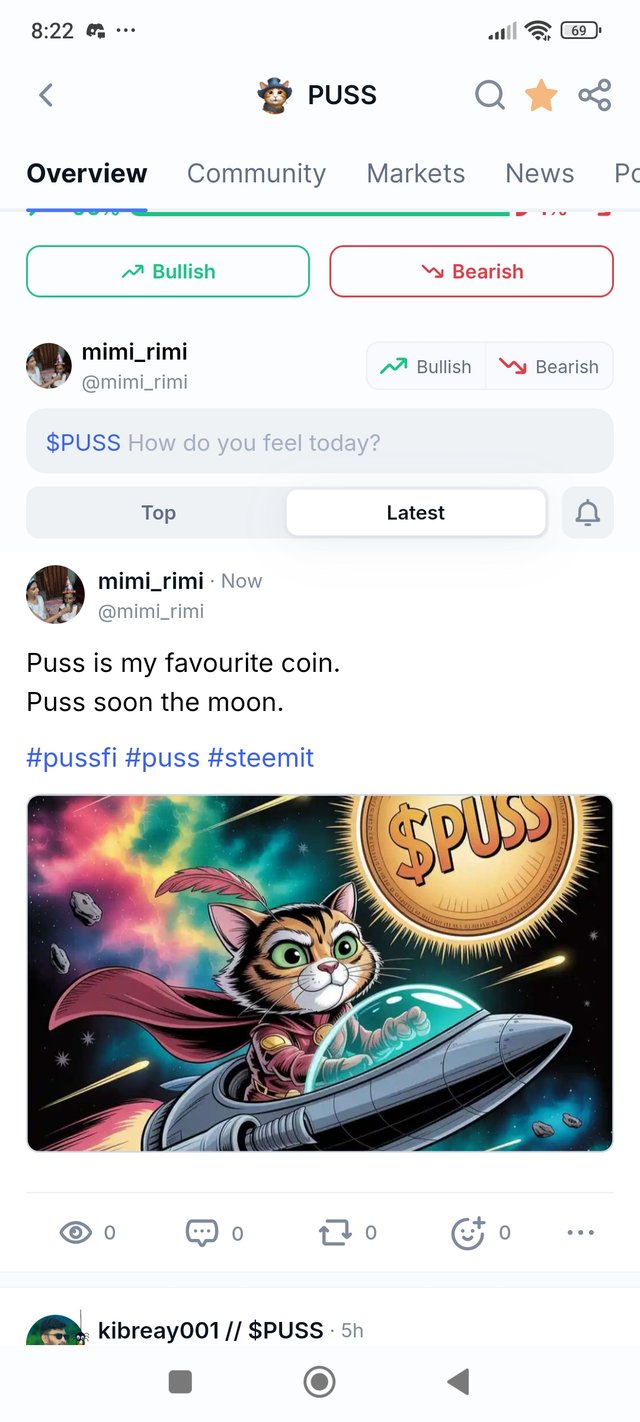The width and height of the screenshot is (640, 1422).
Task: Open the Markets tab
Action: (415, 173)
